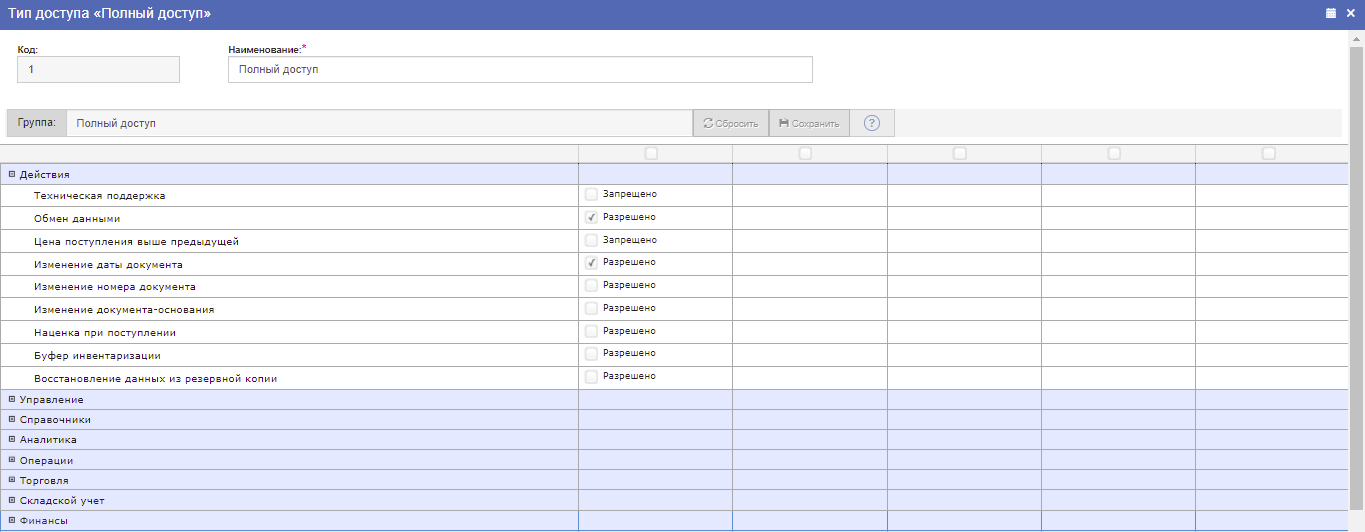
Task: Click the help question mark icon
Action: [x=871, y=123]
